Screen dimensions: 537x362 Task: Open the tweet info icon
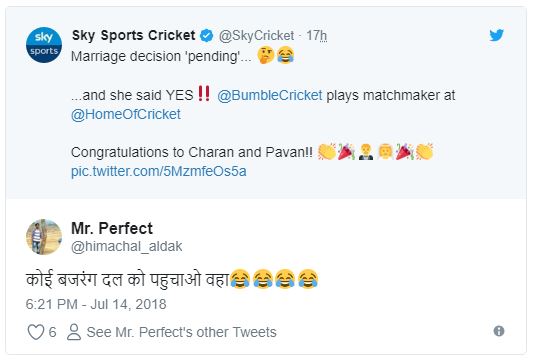(499, 331)
